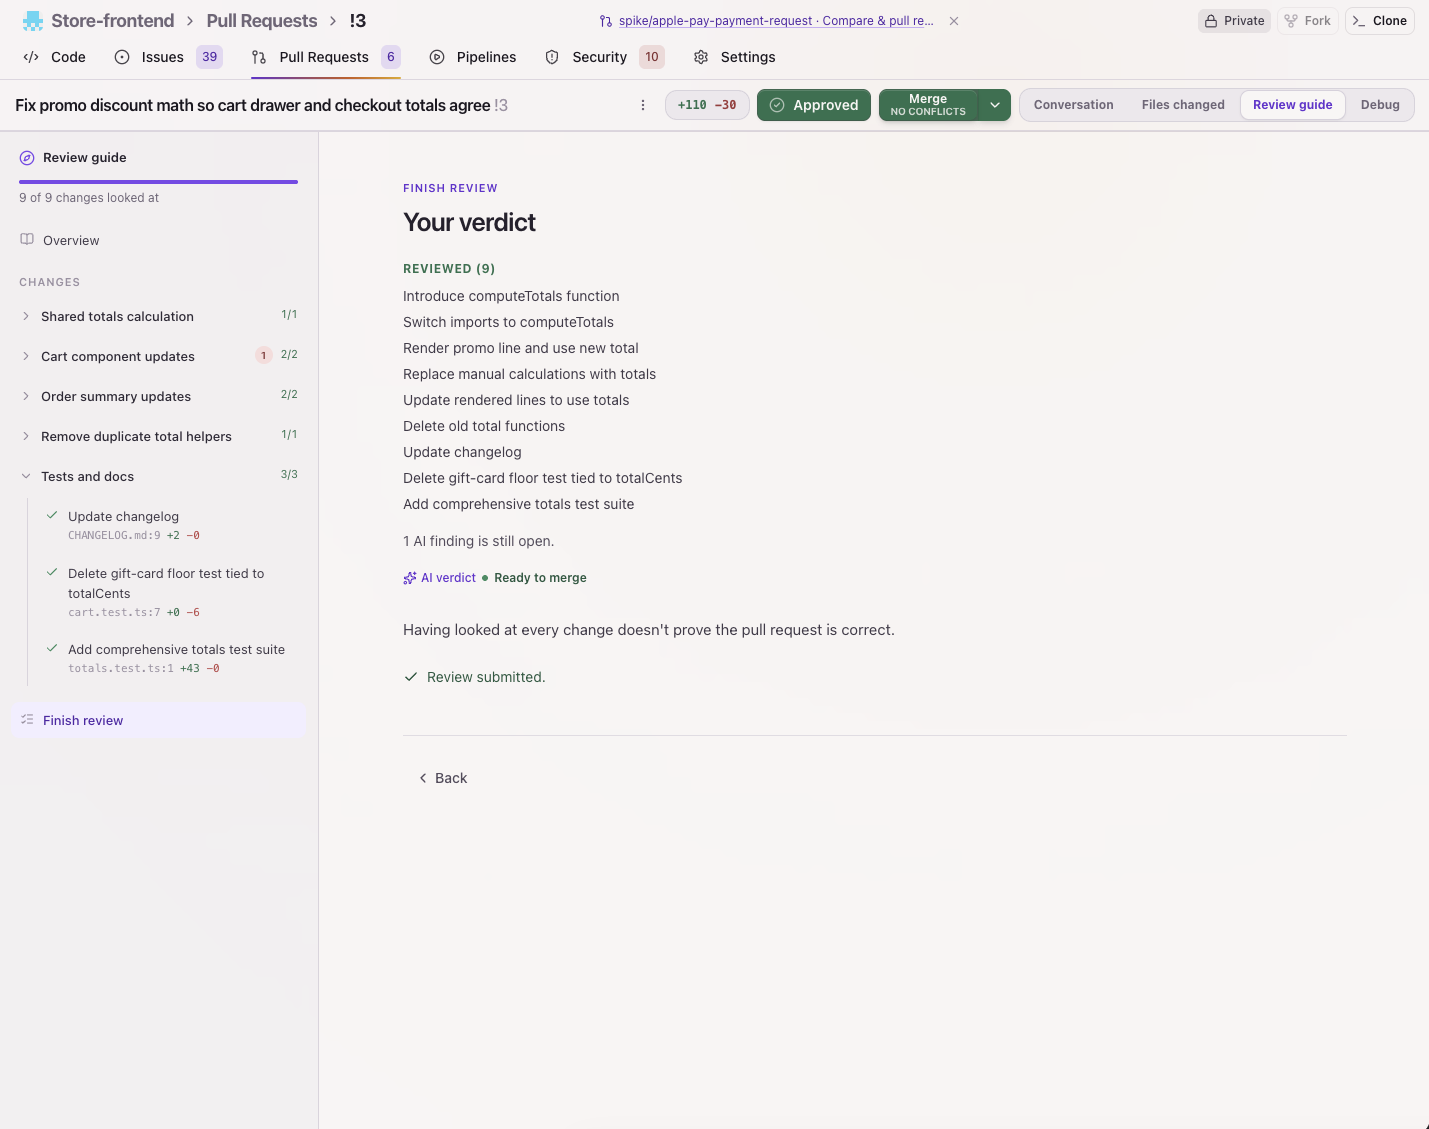The width and height of the screenshot is (1429, 1129).
Task: Click red badge 1 on Cart component updates
Action: [x=264, y=355]
